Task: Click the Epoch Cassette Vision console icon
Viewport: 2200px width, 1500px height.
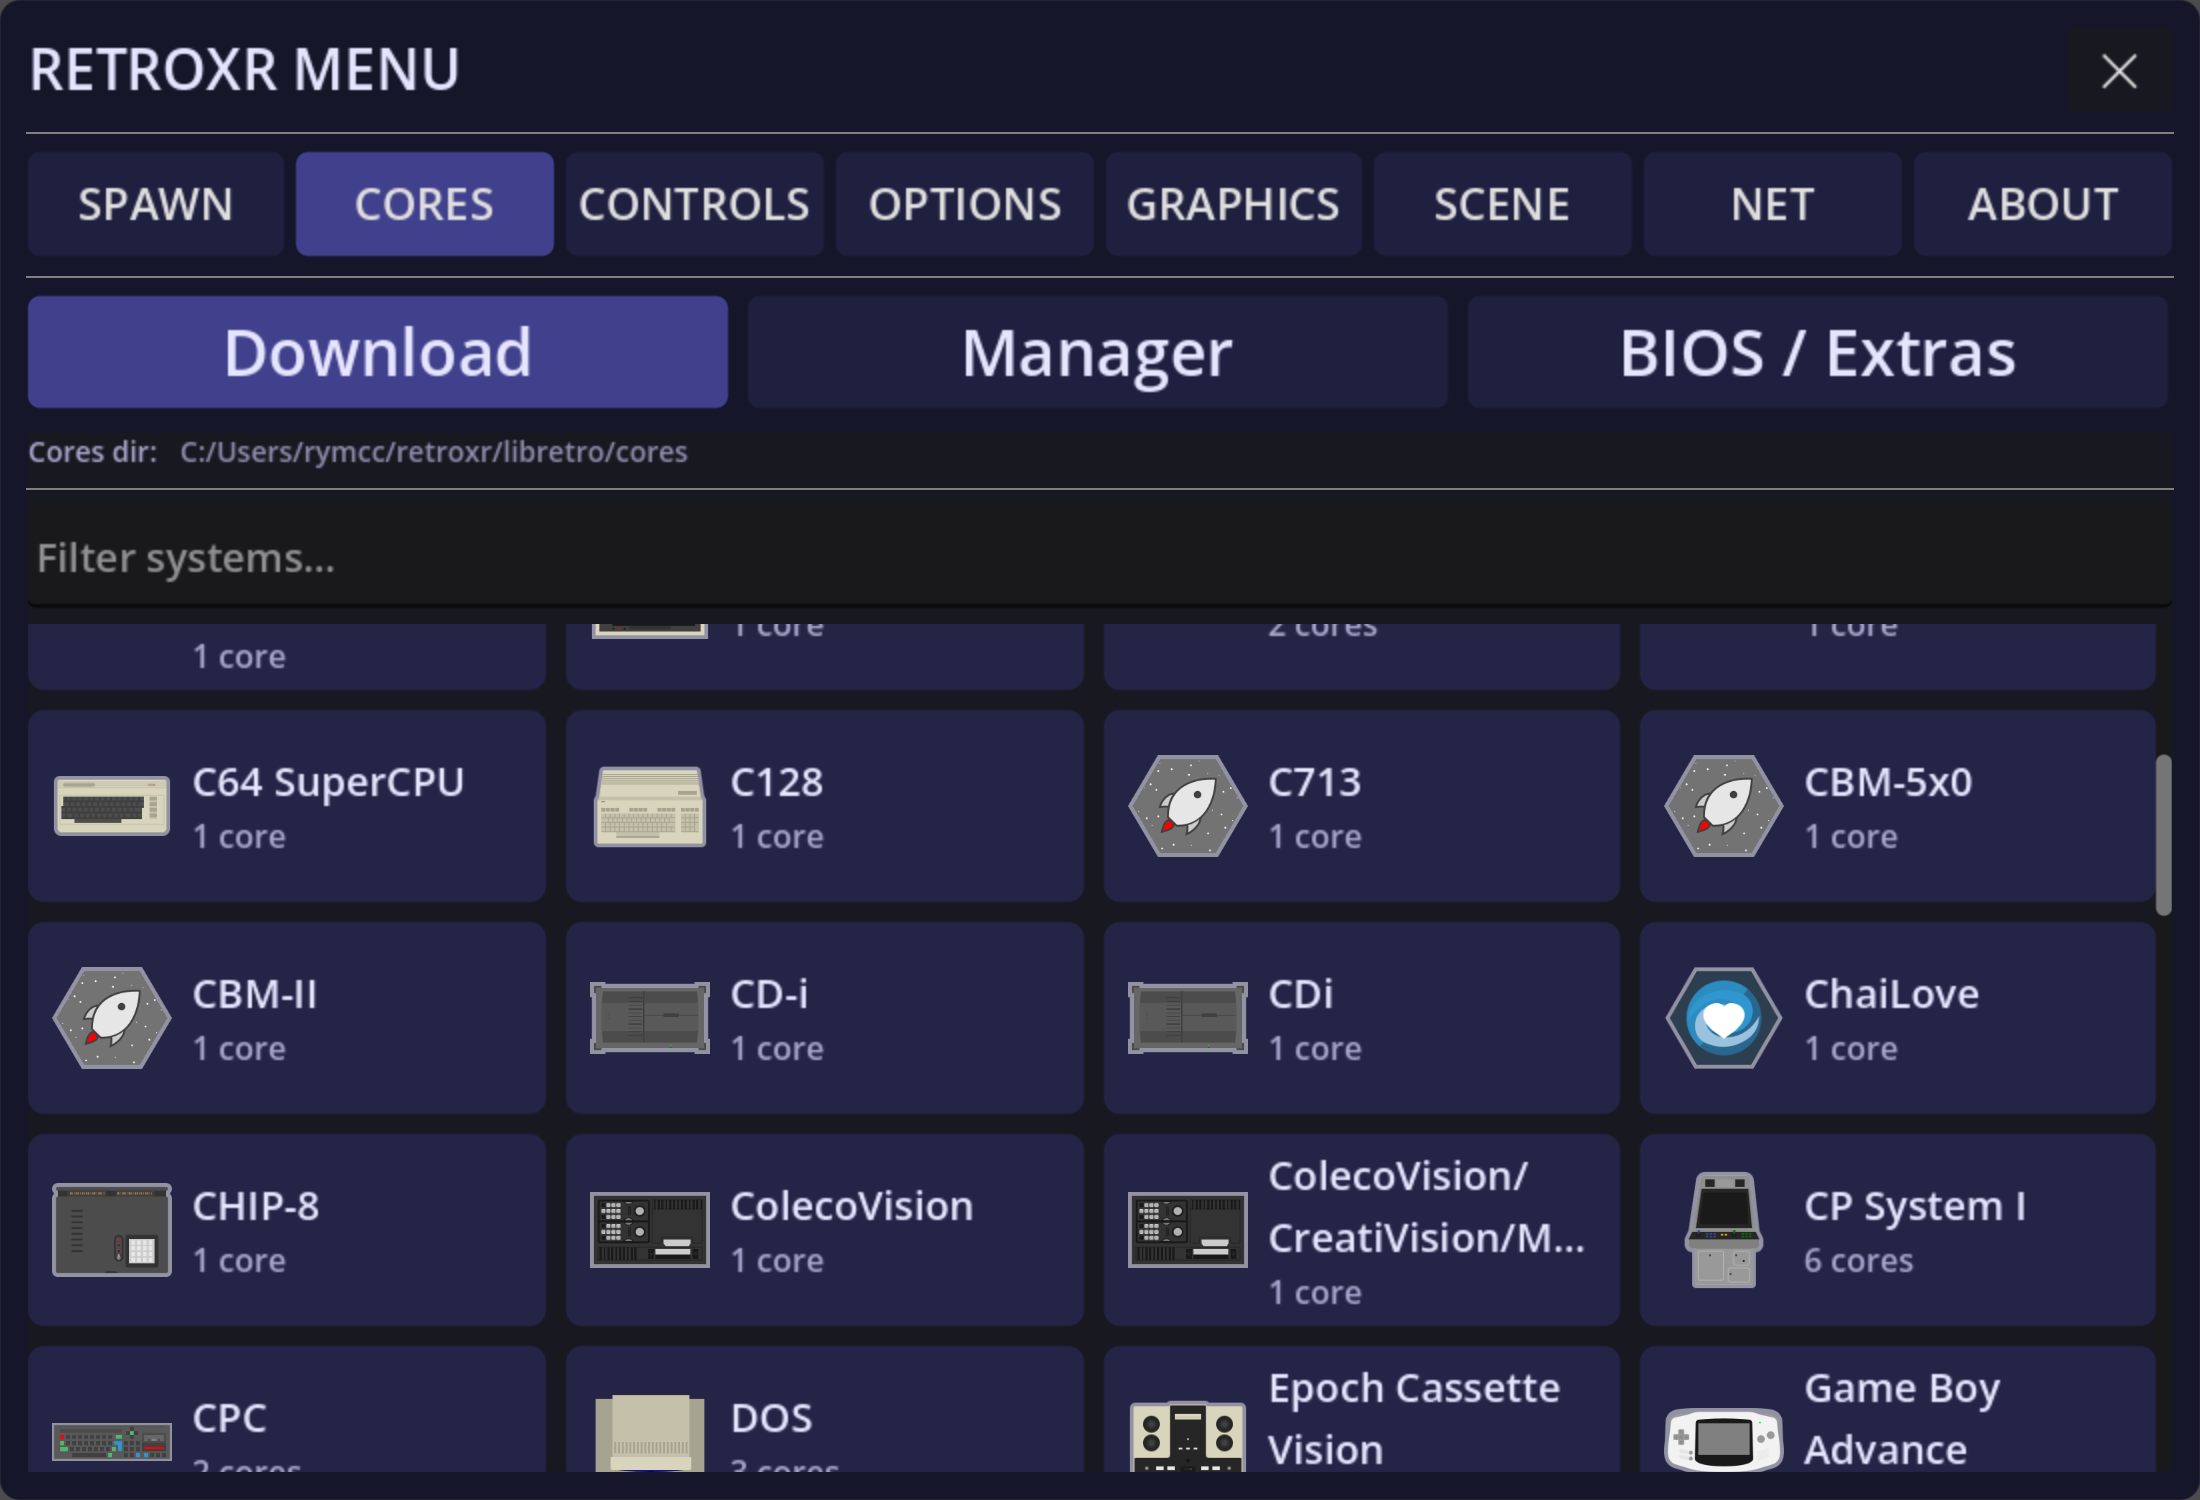Action: 1187,1437
